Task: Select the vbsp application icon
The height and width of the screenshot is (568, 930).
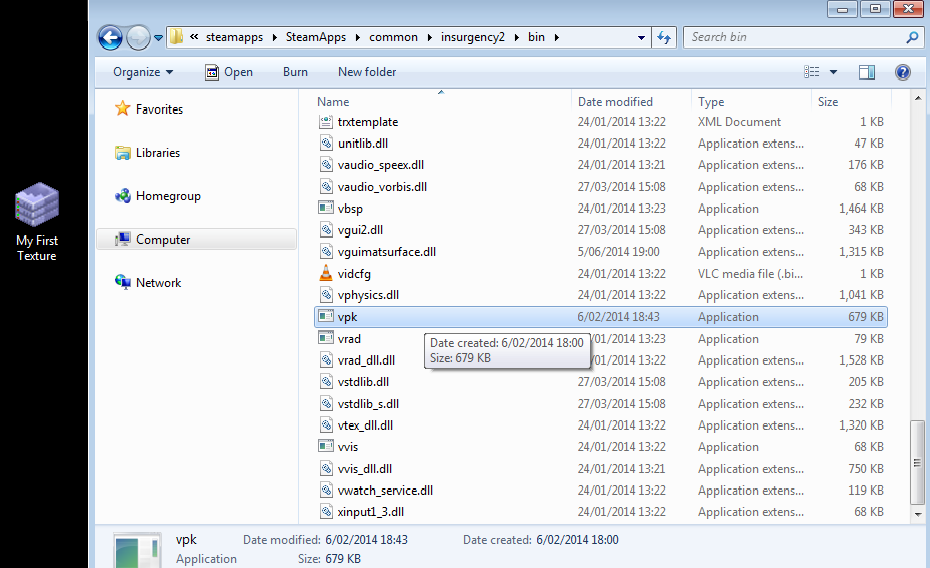Action: pos(326,208)
